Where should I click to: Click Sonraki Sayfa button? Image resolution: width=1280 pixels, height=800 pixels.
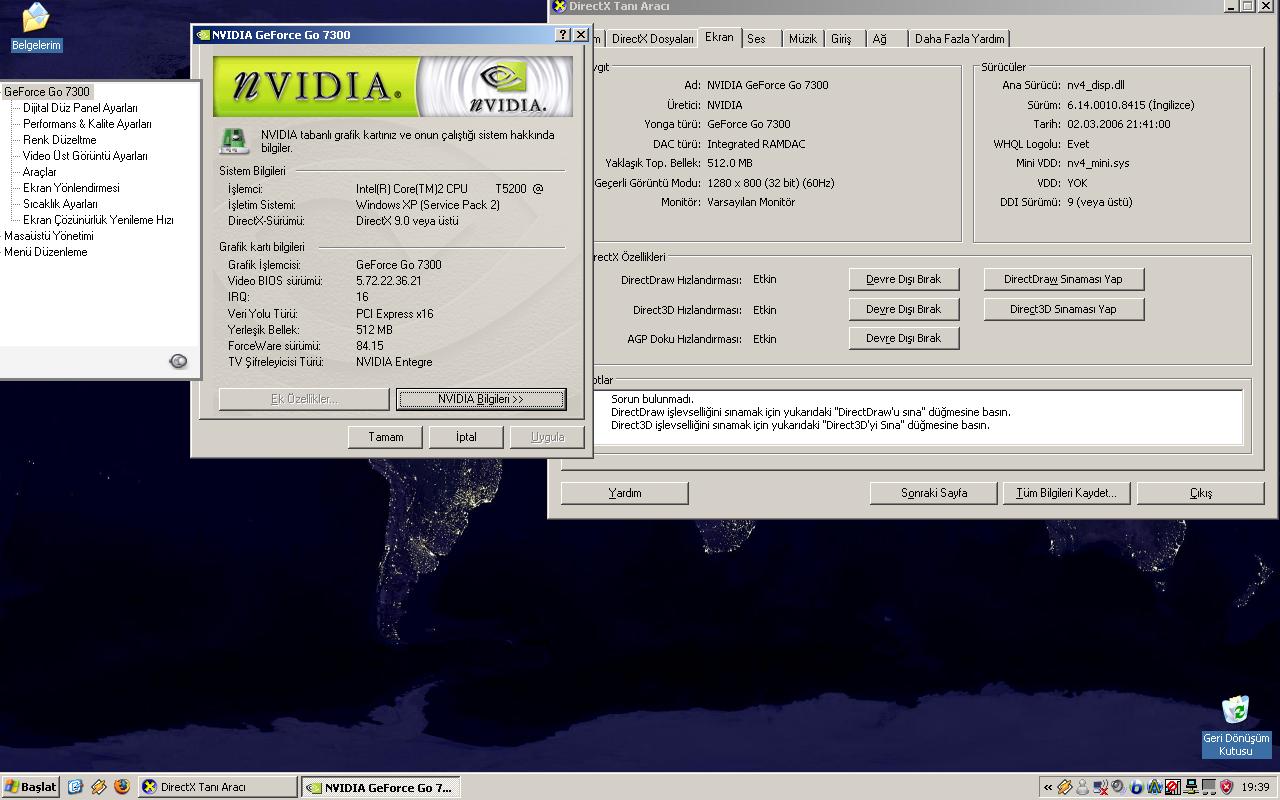click(x=933, y=493)
